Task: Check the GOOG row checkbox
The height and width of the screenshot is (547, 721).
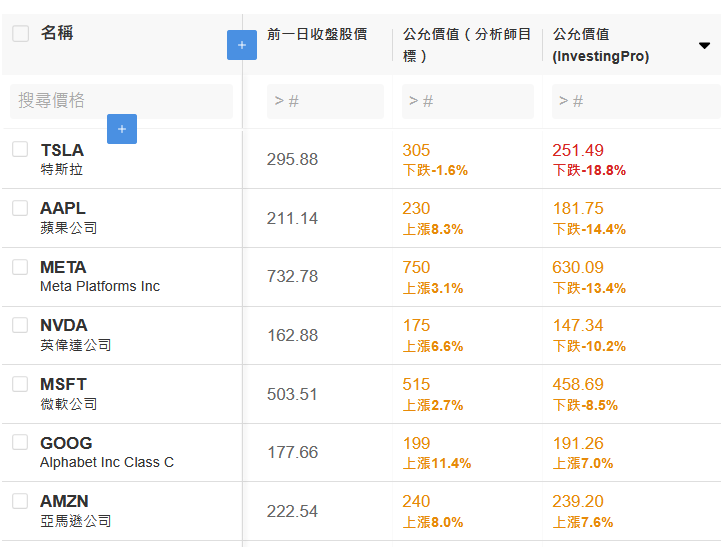Action: [x=20, y=442]
